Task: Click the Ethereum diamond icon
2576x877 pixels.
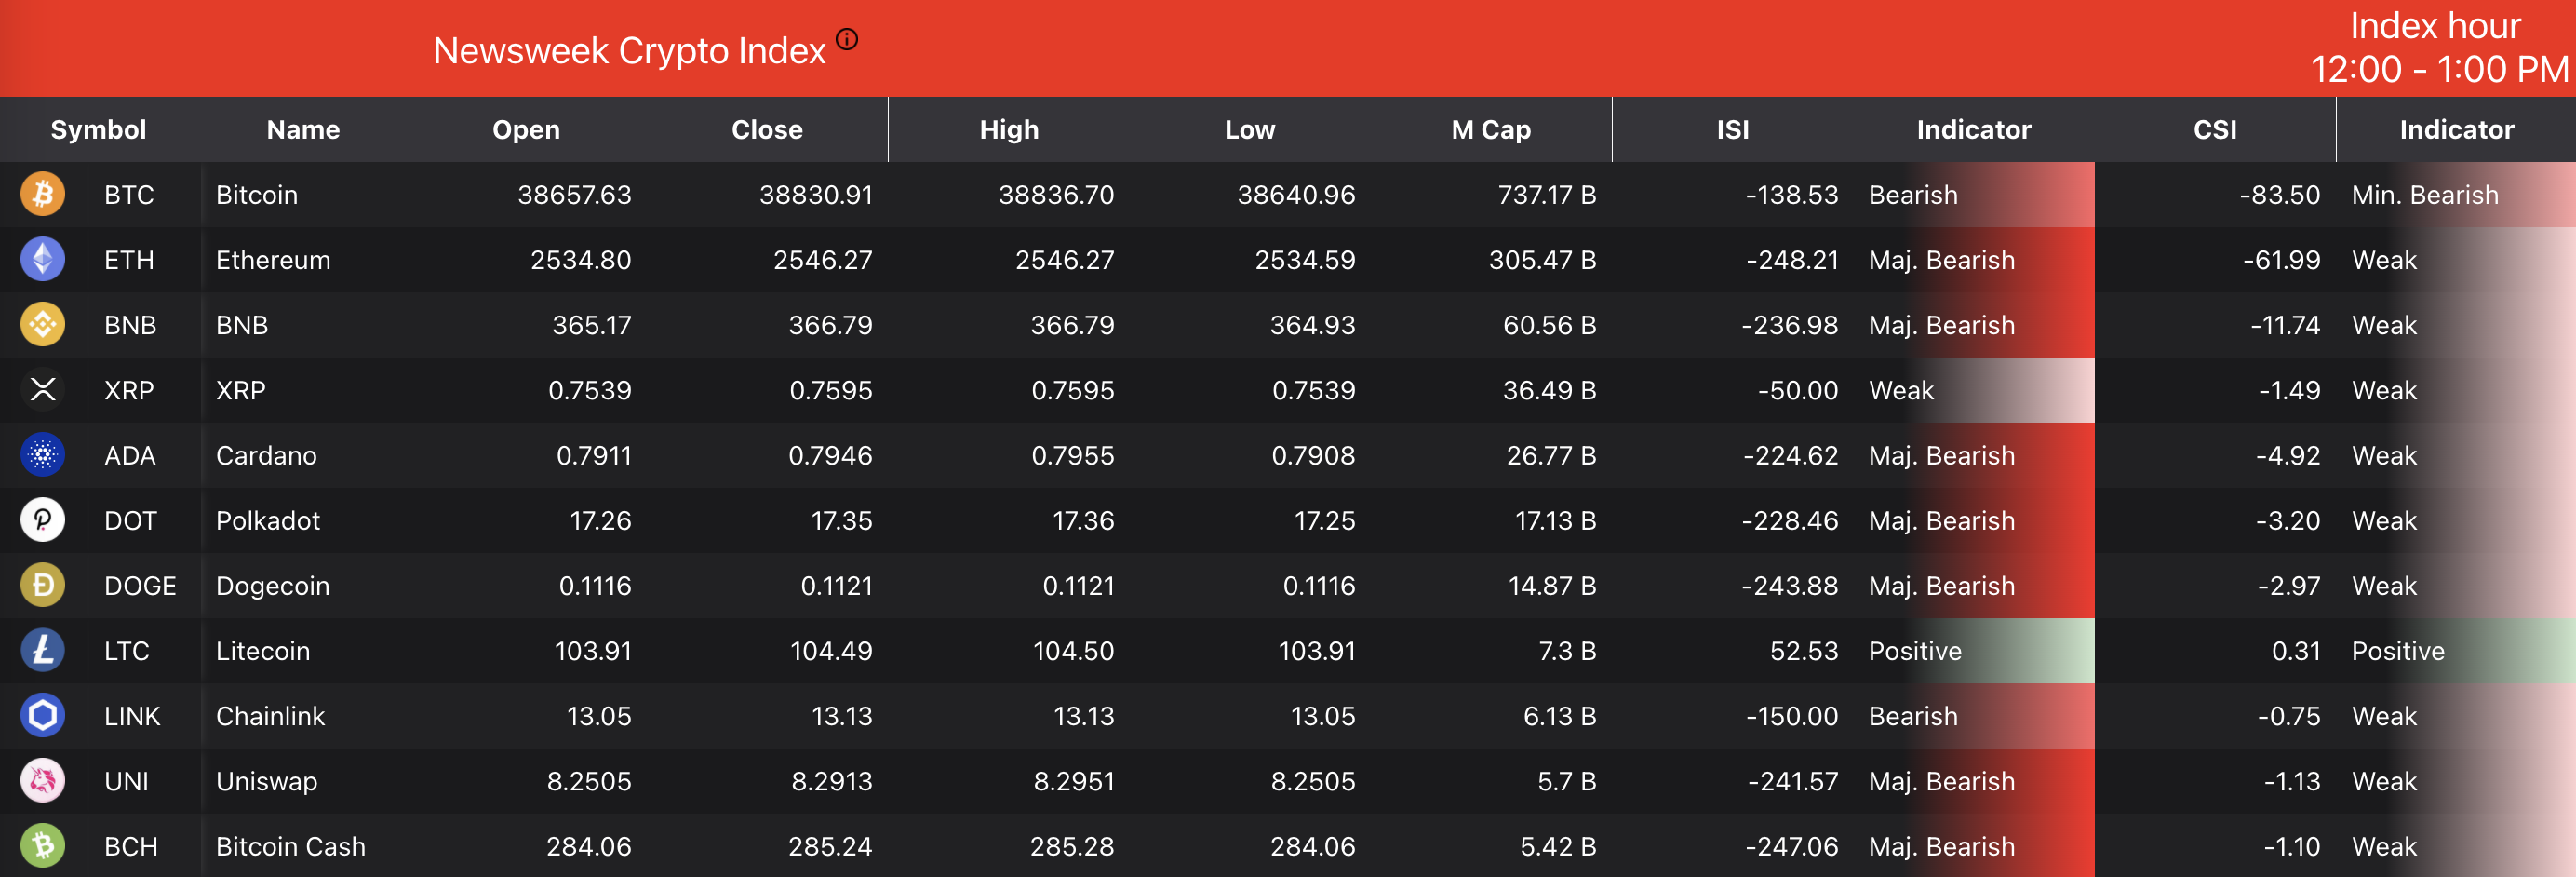Action: coord(43,259)
